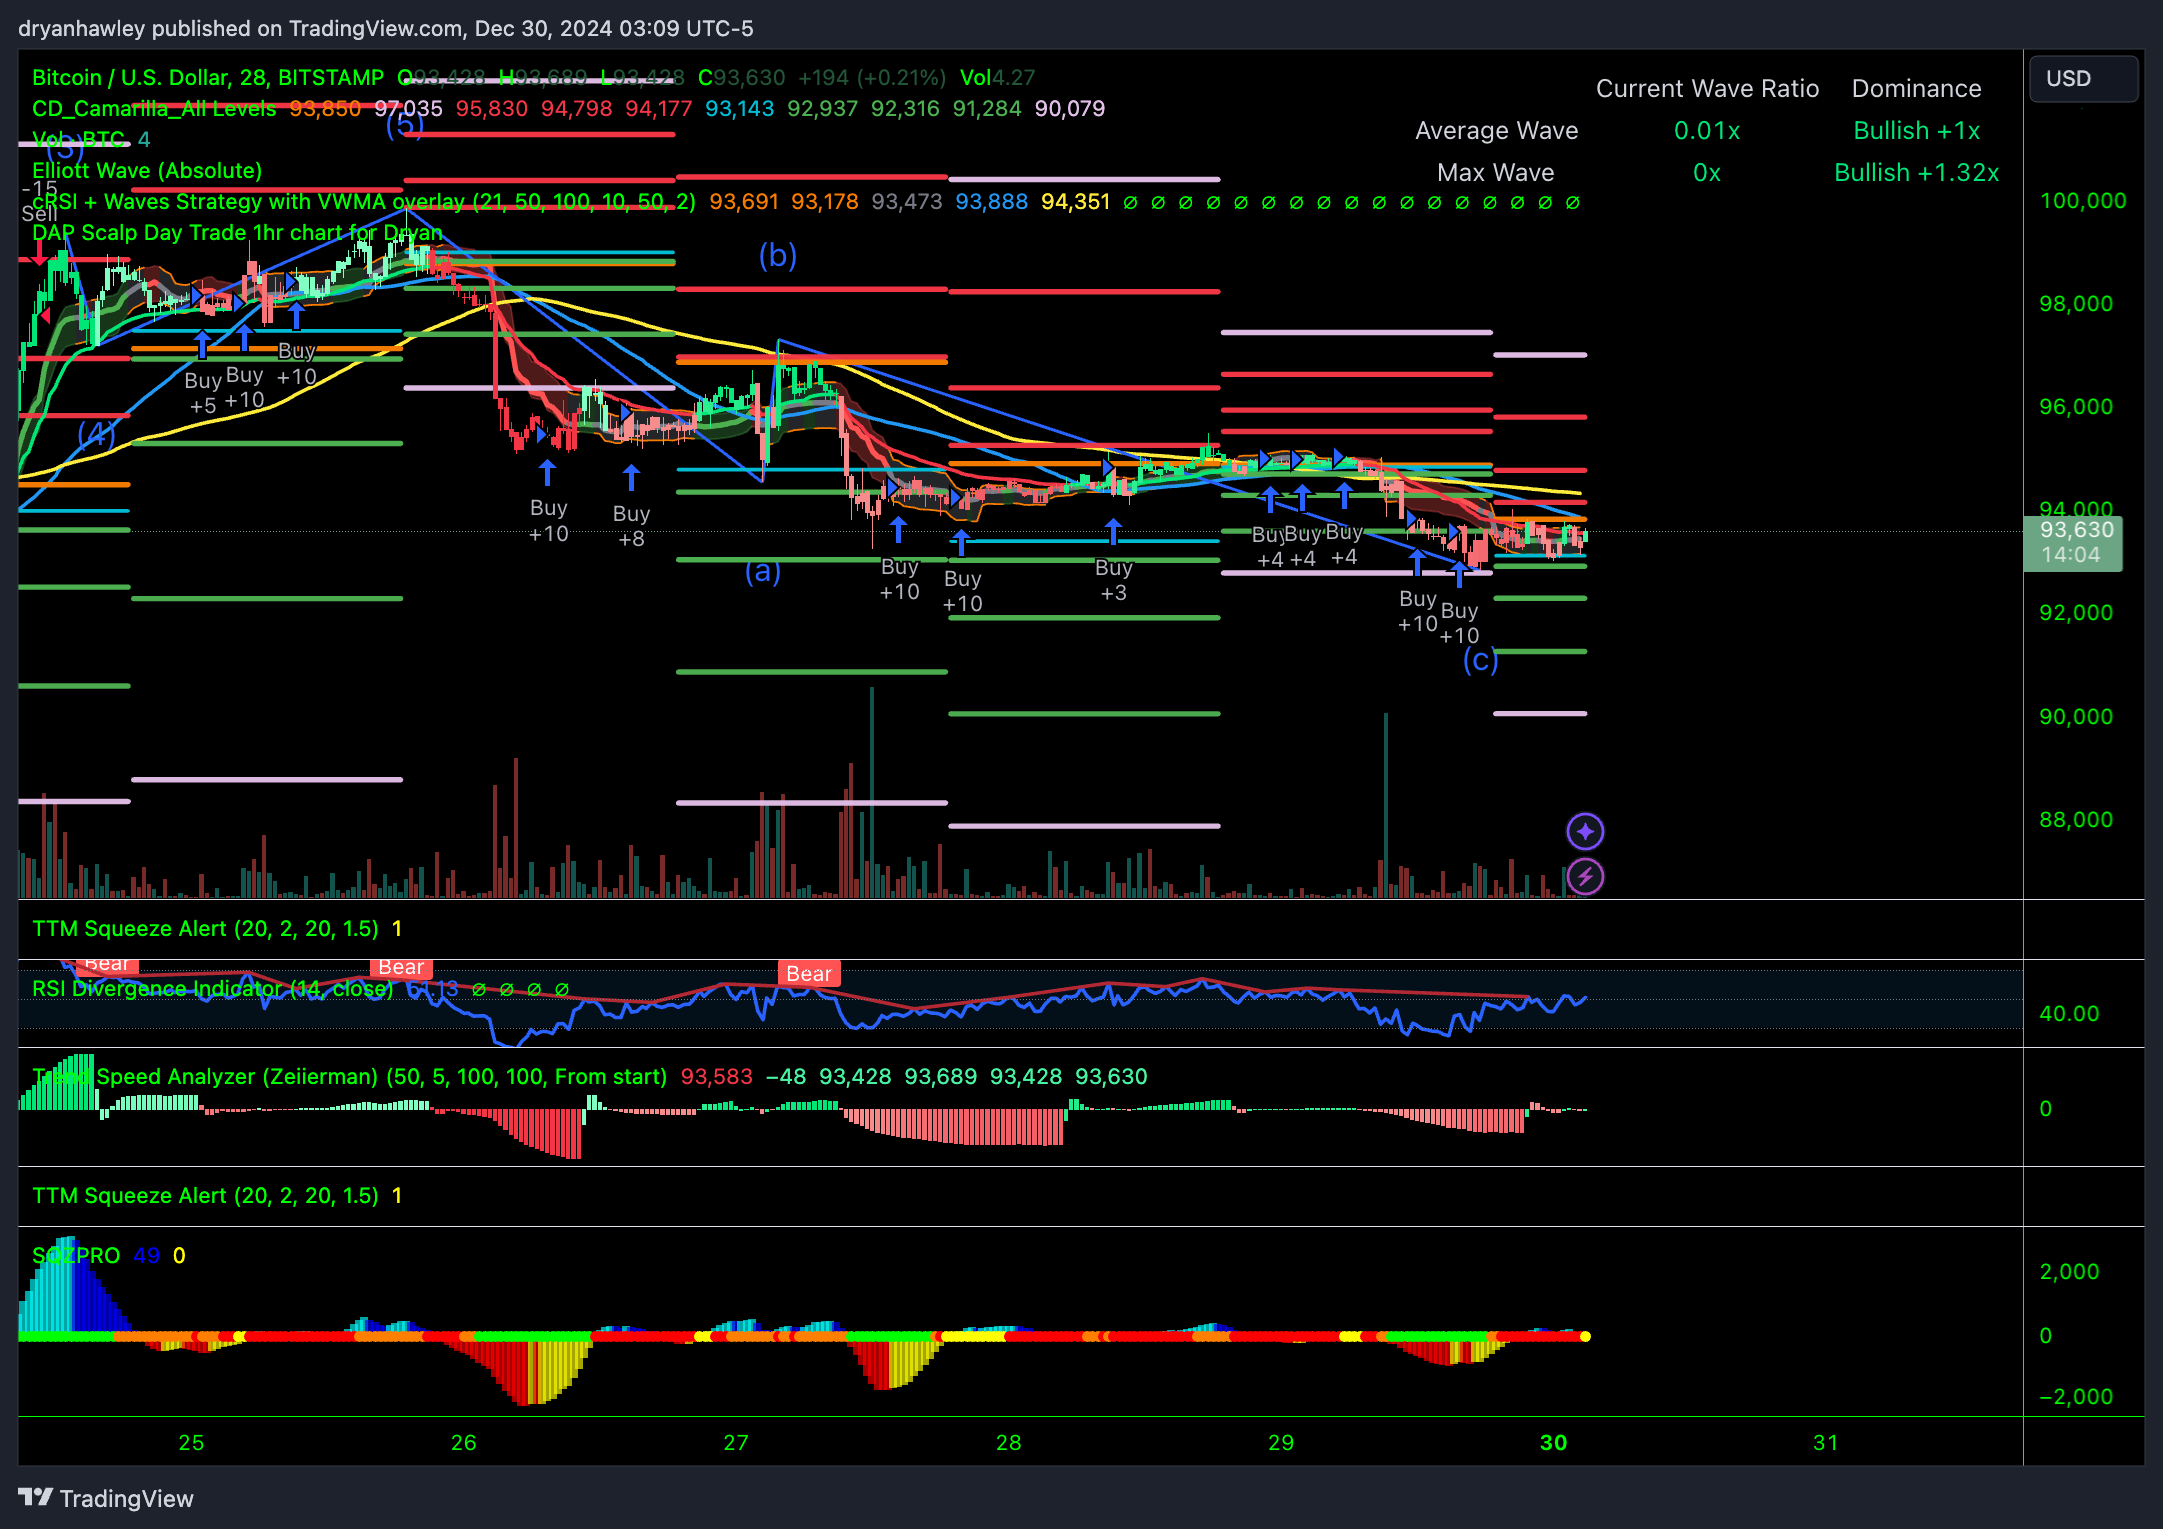
Task: Click the −2,000 SQZPRO axis label
Action: point(2076,1397)
